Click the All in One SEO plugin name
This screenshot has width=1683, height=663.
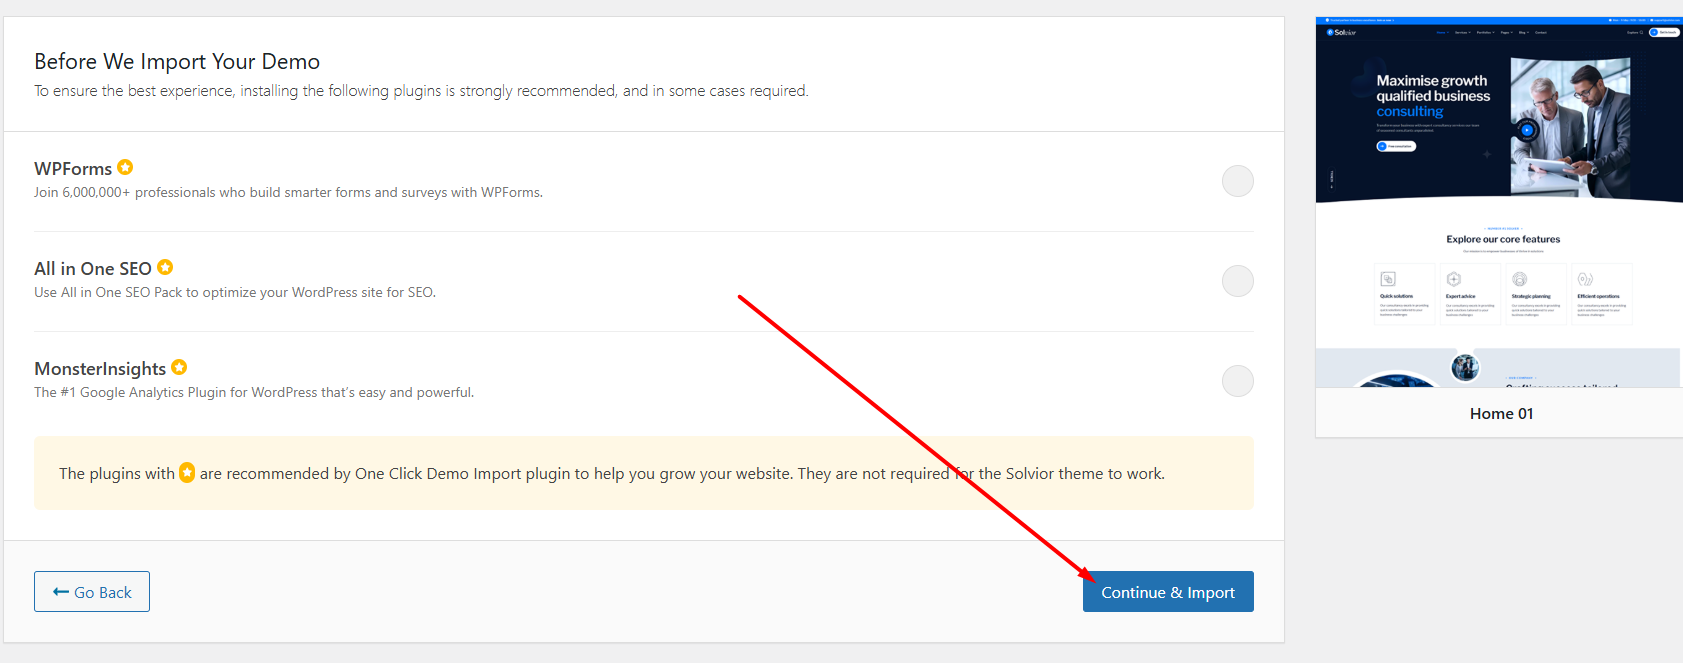[93, 269]
